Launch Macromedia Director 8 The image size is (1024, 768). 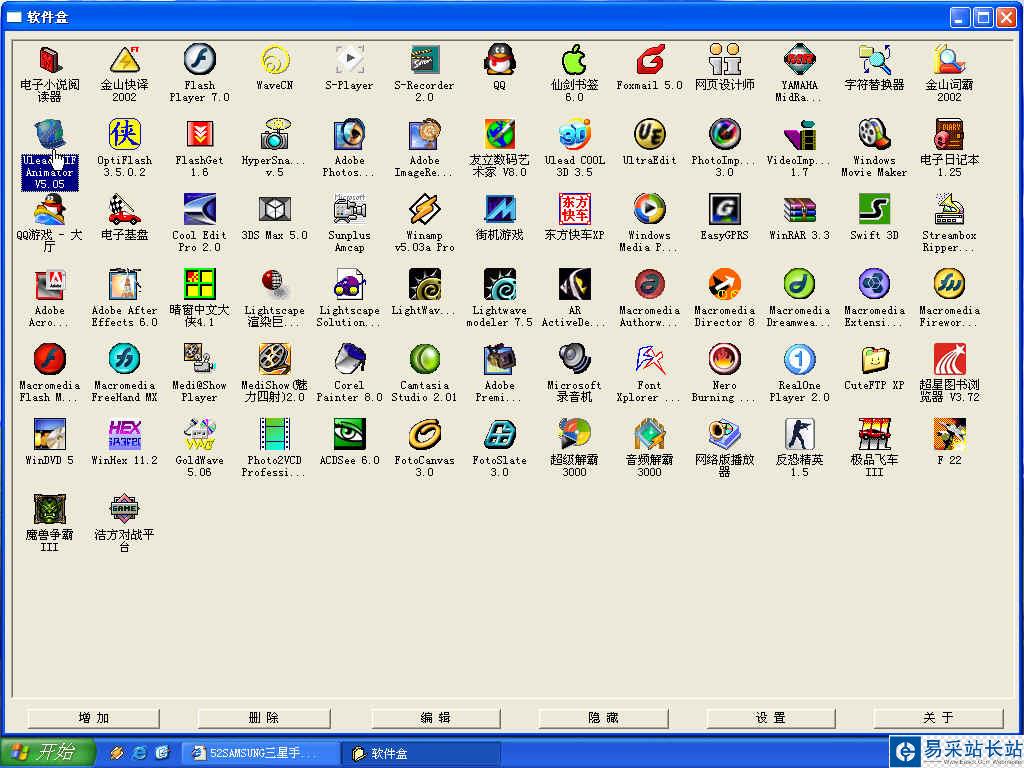(x=724, y=285)
